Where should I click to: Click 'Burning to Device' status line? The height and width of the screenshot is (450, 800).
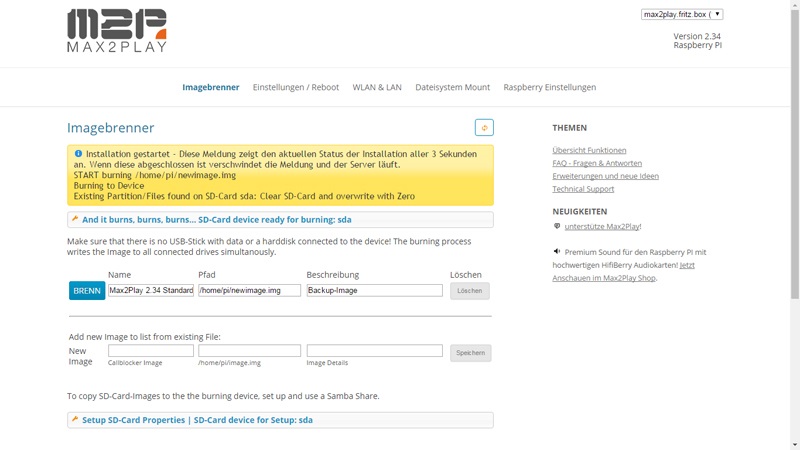click(x=109, y=186)
